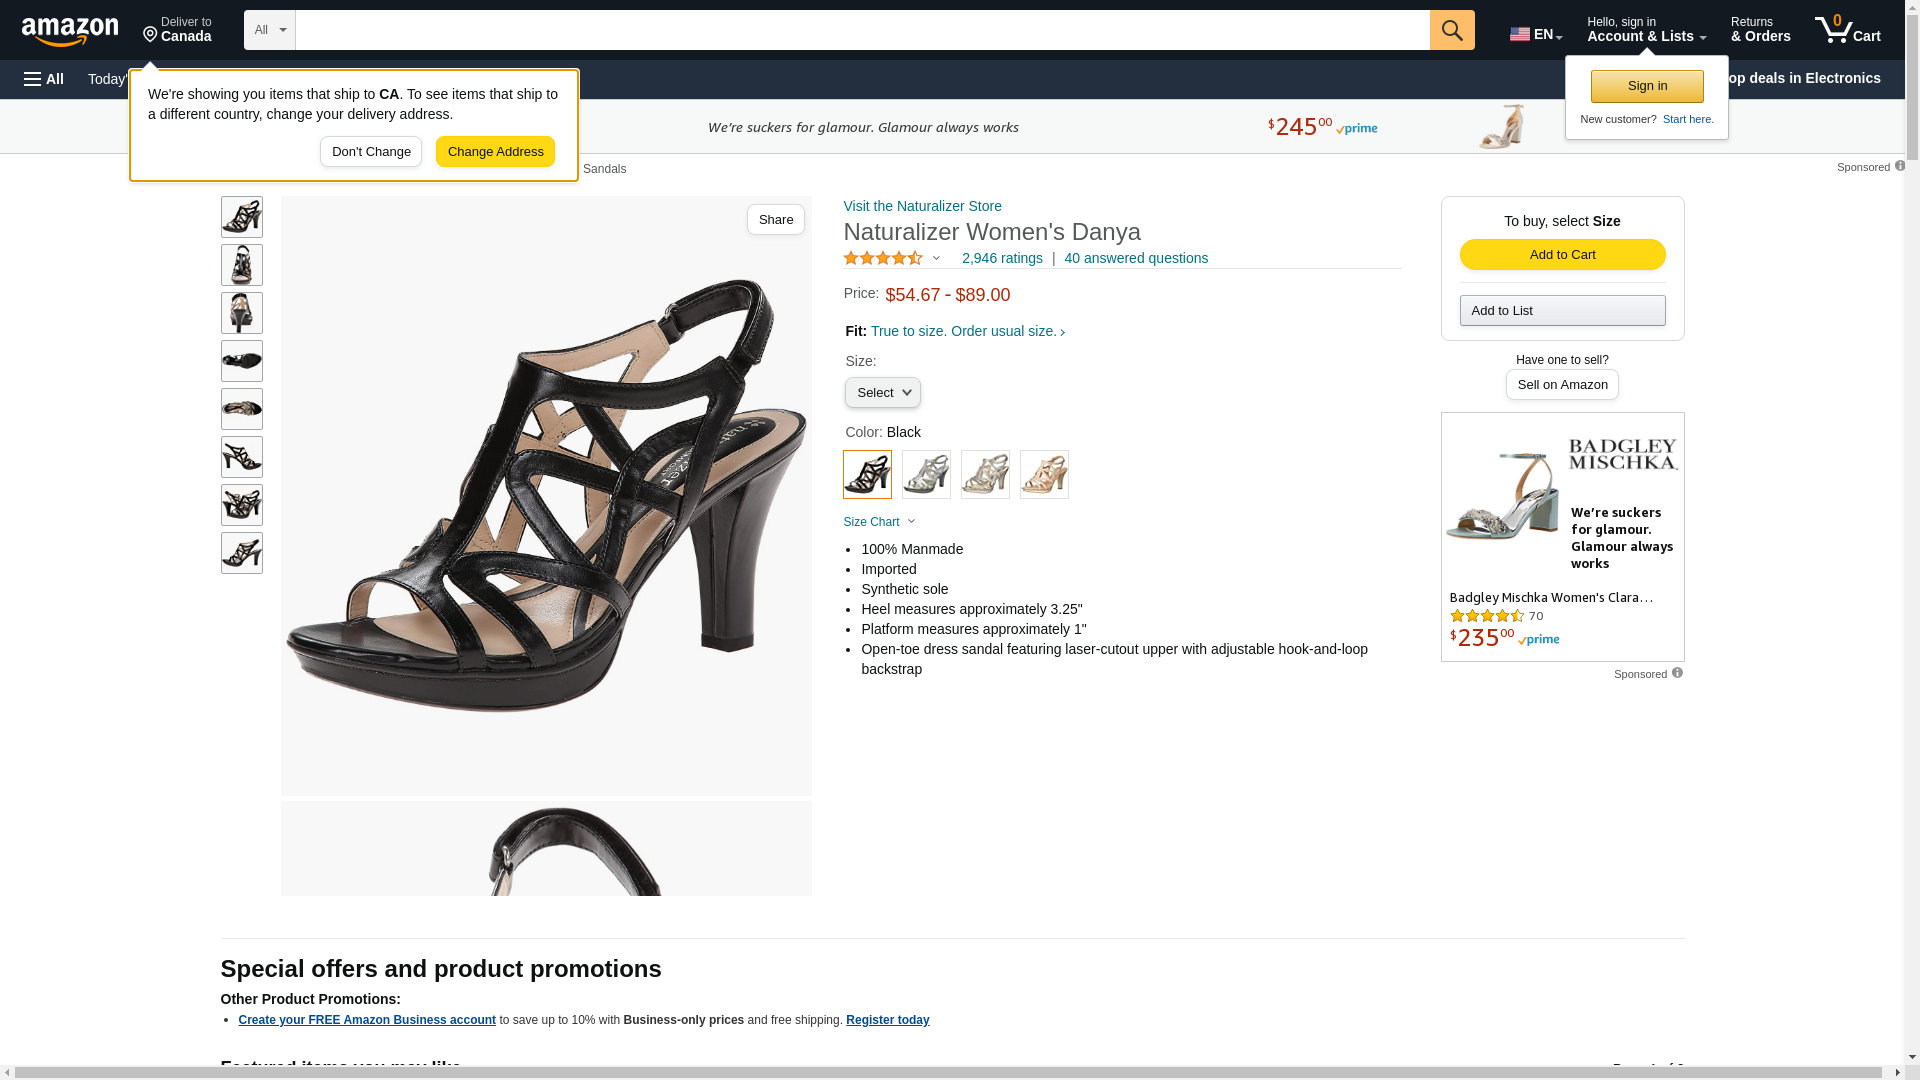Select the Black color swatch
The width and height of the screenshot is (1920, 1080).
tap(867, 475)
